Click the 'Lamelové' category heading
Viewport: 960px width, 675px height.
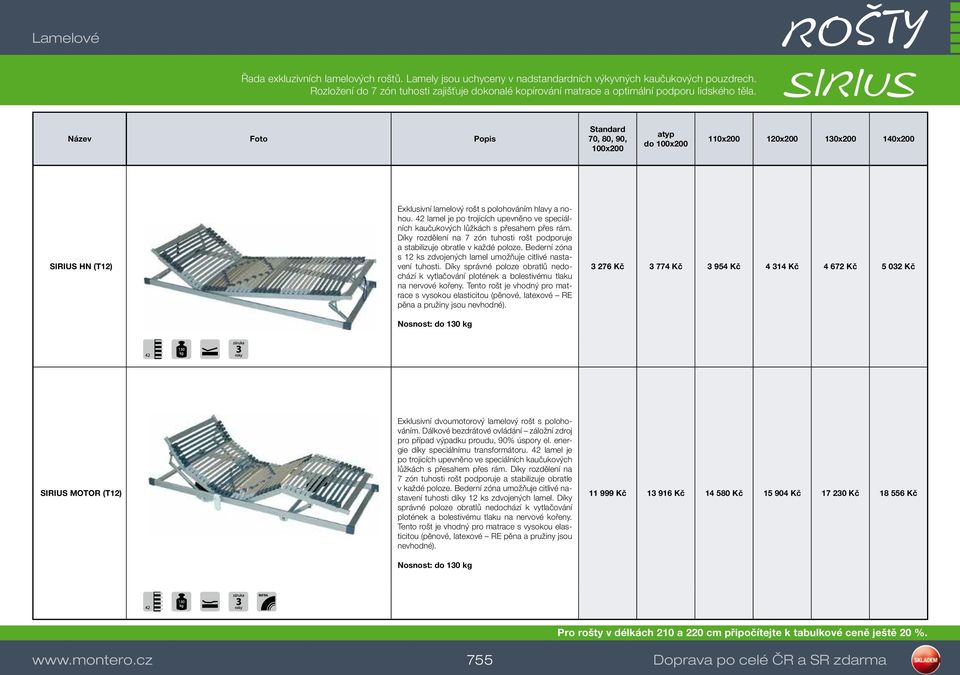tap(66, 38)
